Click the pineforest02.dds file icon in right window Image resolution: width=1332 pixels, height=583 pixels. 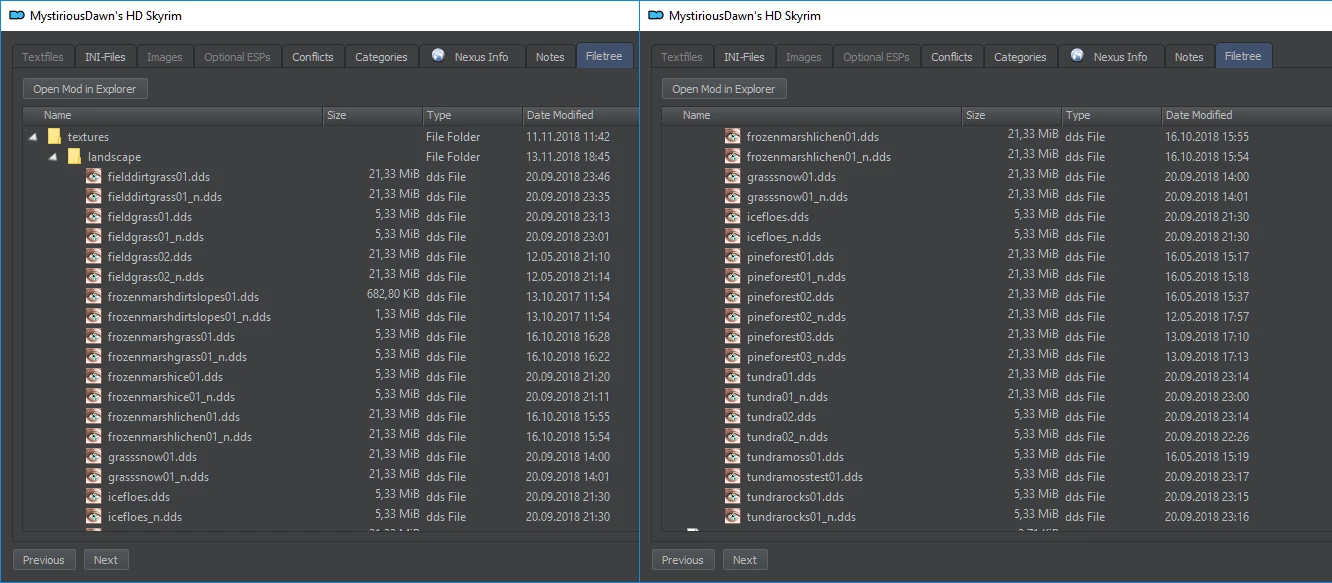(733, 297)
